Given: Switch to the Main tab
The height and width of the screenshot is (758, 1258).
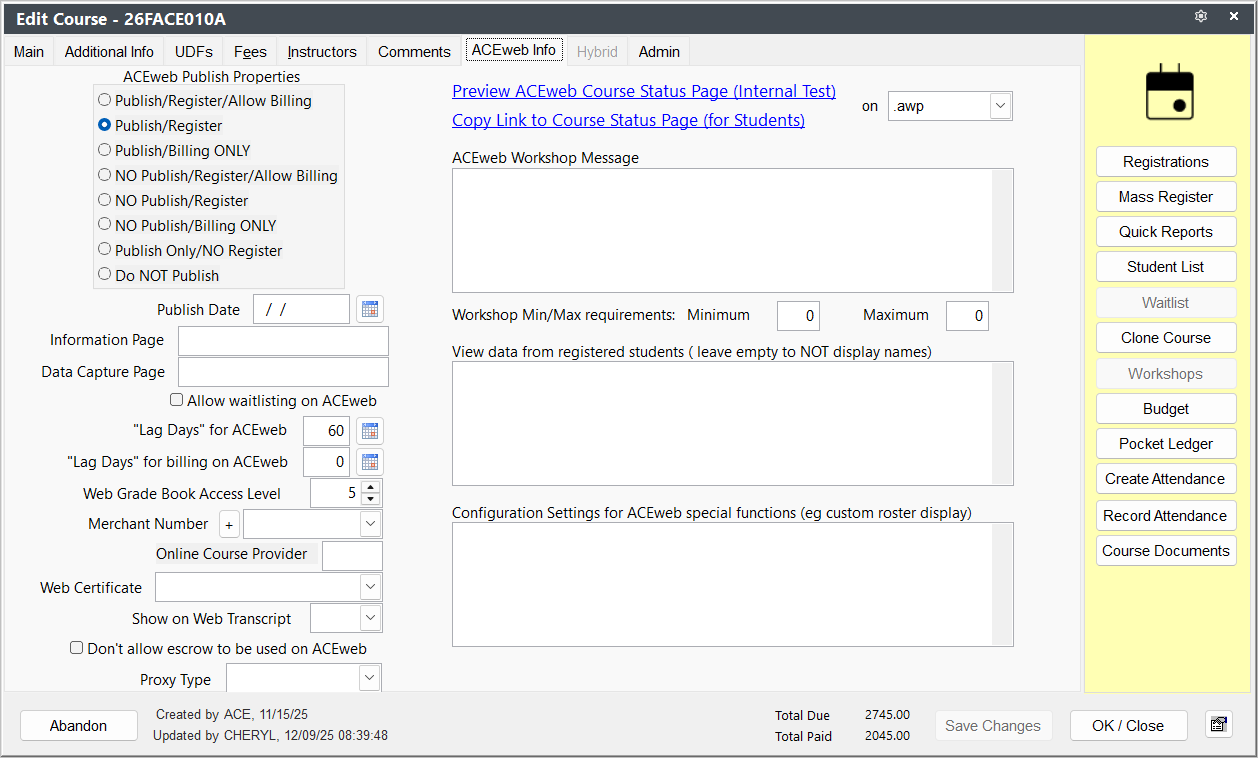Looking at the screenshot, I should pos(29,51).
